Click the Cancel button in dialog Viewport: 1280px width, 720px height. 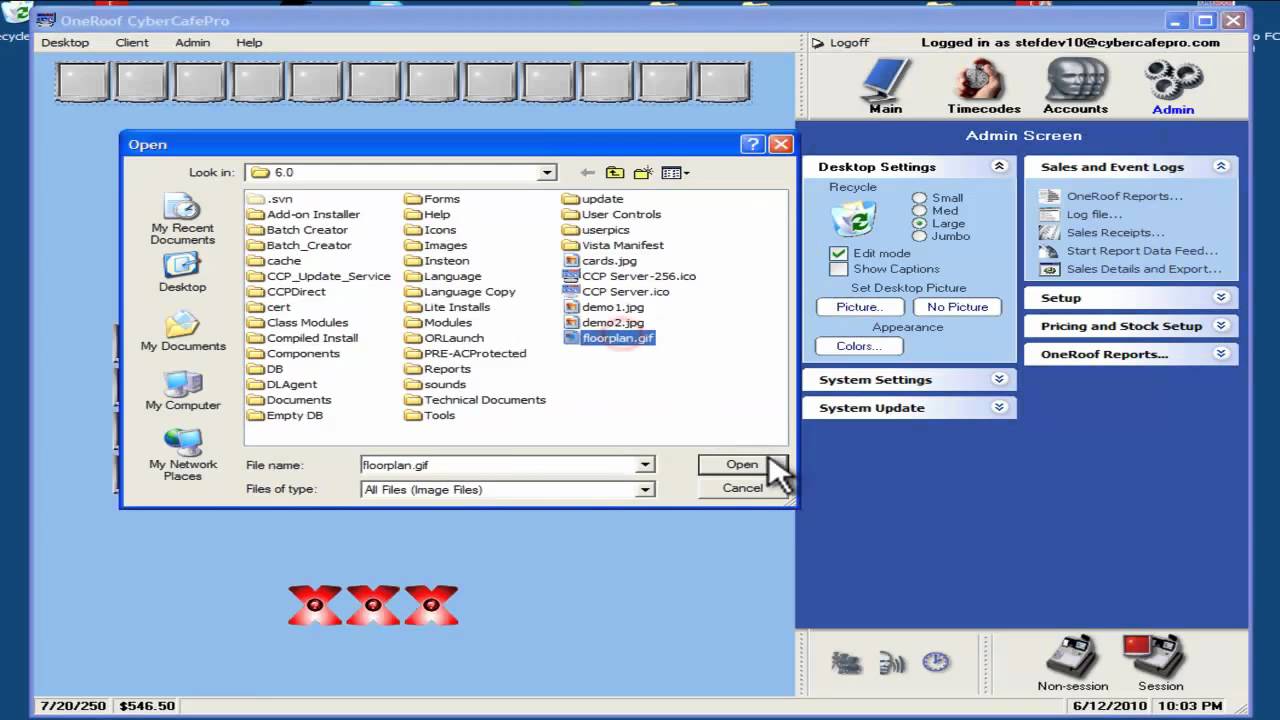(x=742, y=488)
